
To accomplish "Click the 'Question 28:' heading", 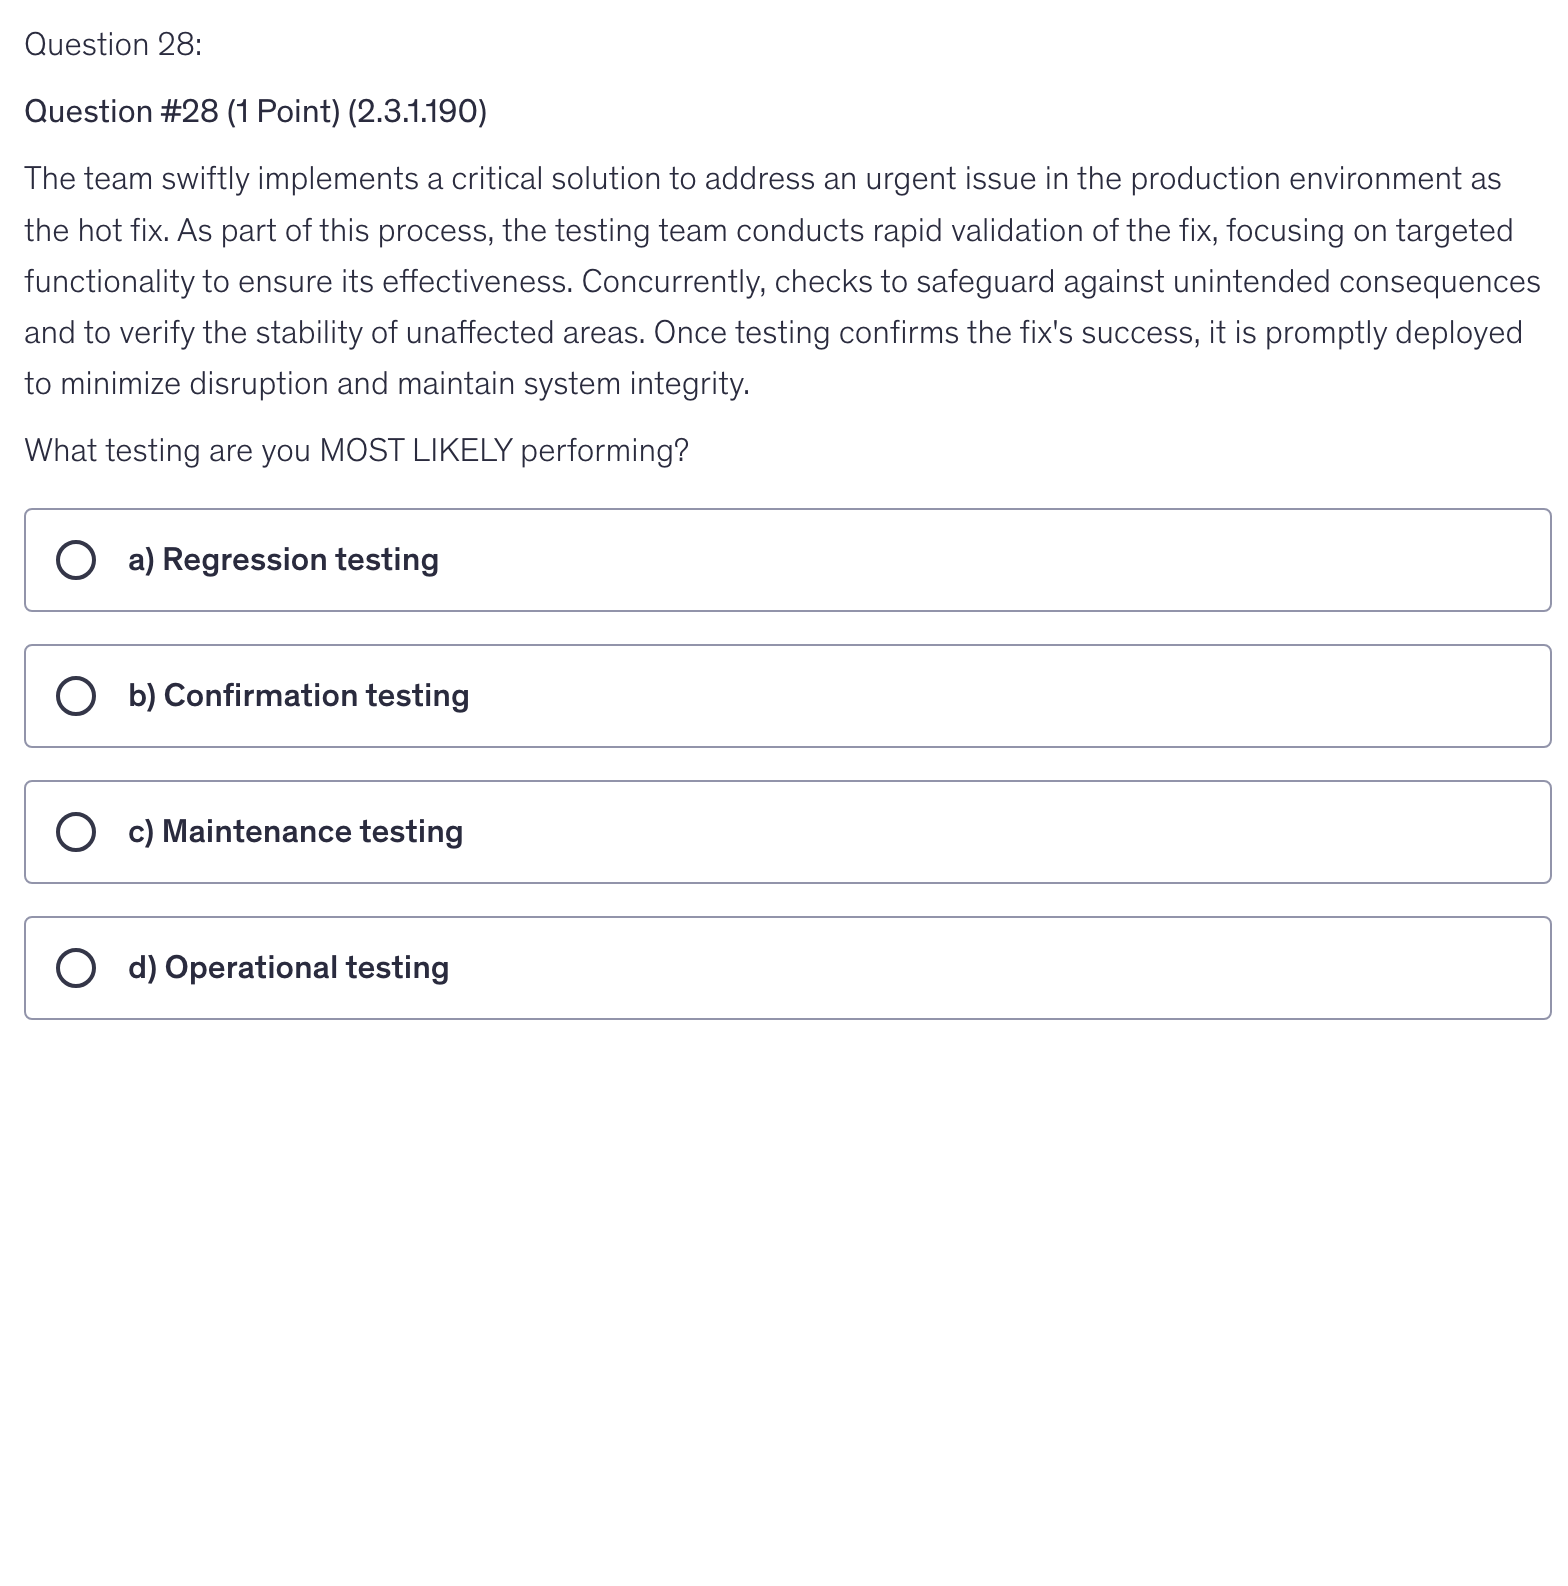I will click(x=113, y=45).
